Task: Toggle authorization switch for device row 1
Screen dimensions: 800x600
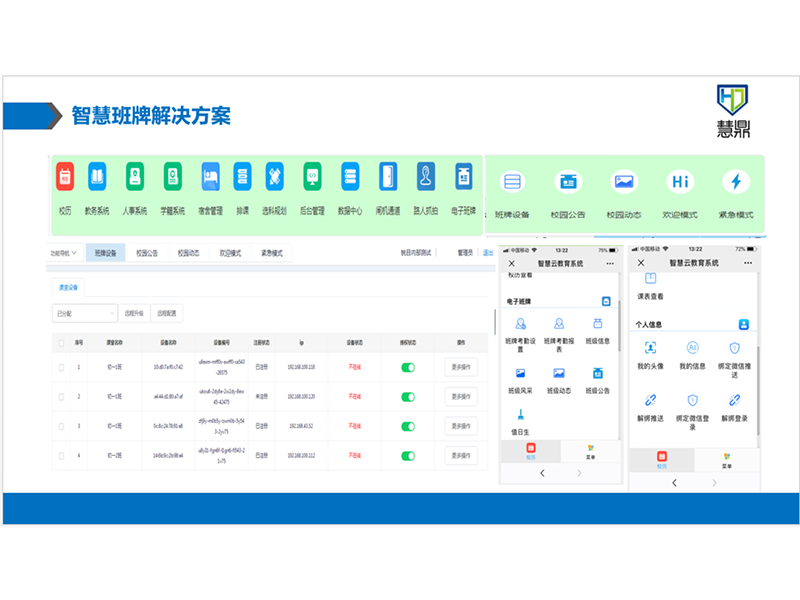Action: (x=408, y=367)
